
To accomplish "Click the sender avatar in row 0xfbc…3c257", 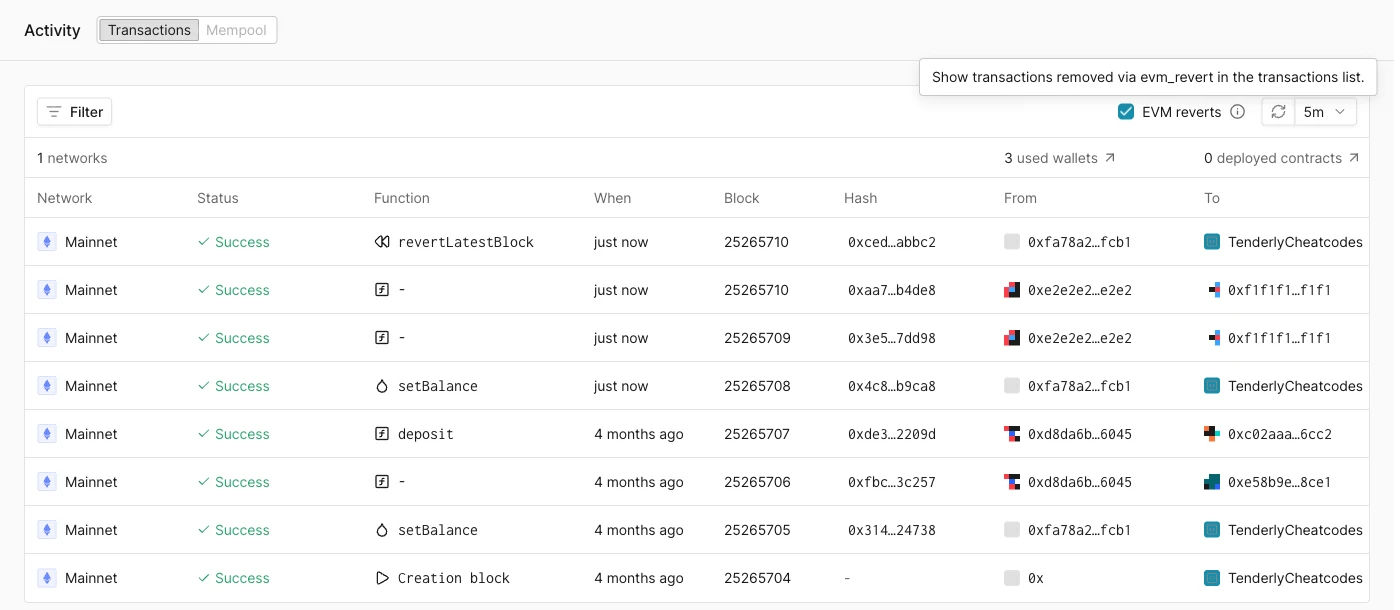I will [x=1012, y=482].
